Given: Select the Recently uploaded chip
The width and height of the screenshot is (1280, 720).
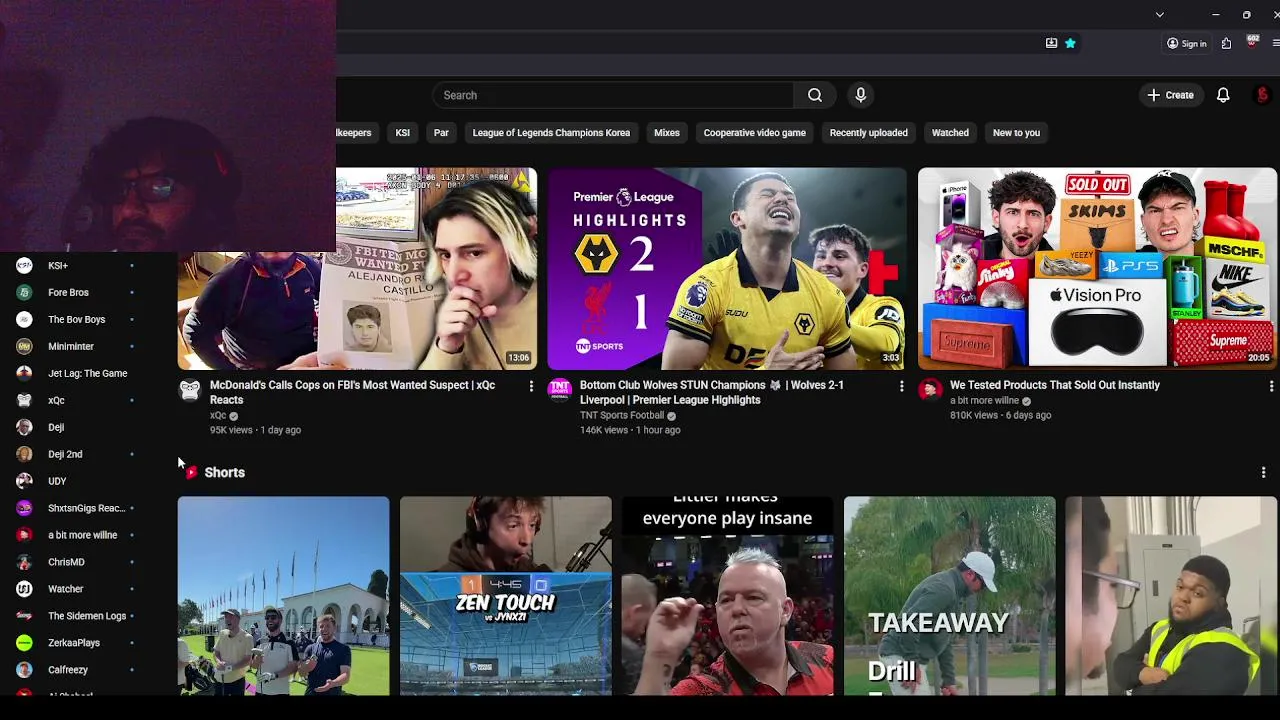Looking at the screenshot, I should tap(868, 132).
